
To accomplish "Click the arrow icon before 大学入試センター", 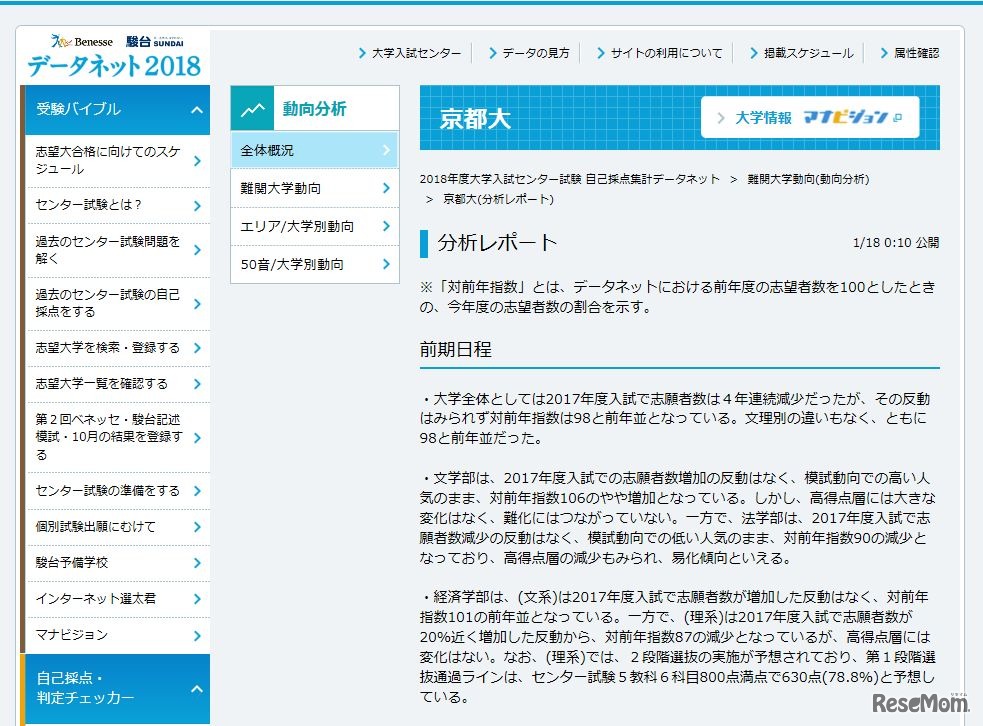I will 364,53.
